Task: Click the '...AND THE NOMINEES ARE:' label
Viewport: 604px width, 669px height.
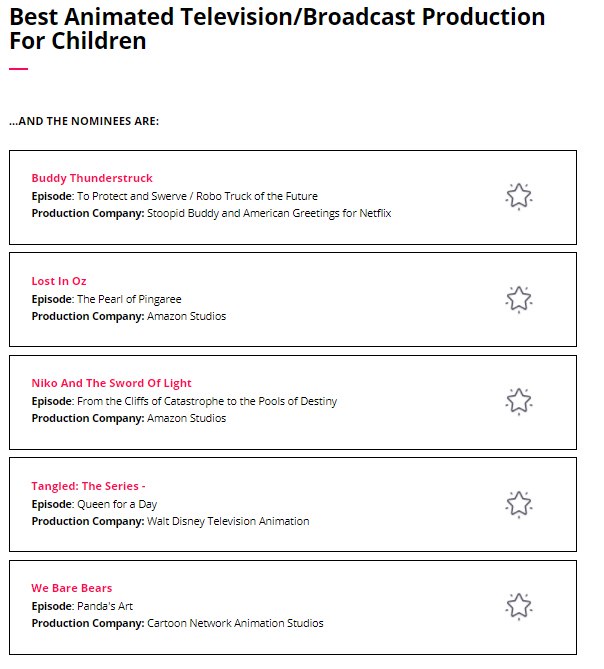Action: click(84, 122)
